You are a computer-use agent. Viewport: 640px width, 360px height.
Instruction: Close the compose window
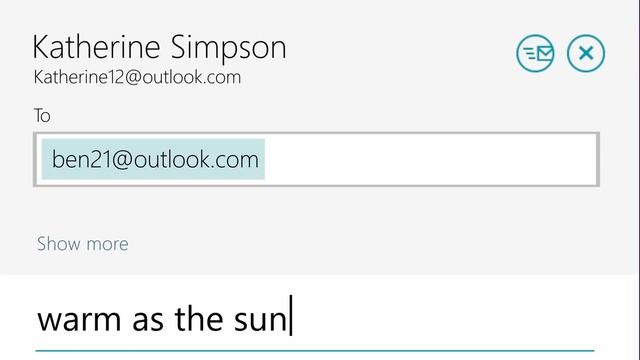586,53
